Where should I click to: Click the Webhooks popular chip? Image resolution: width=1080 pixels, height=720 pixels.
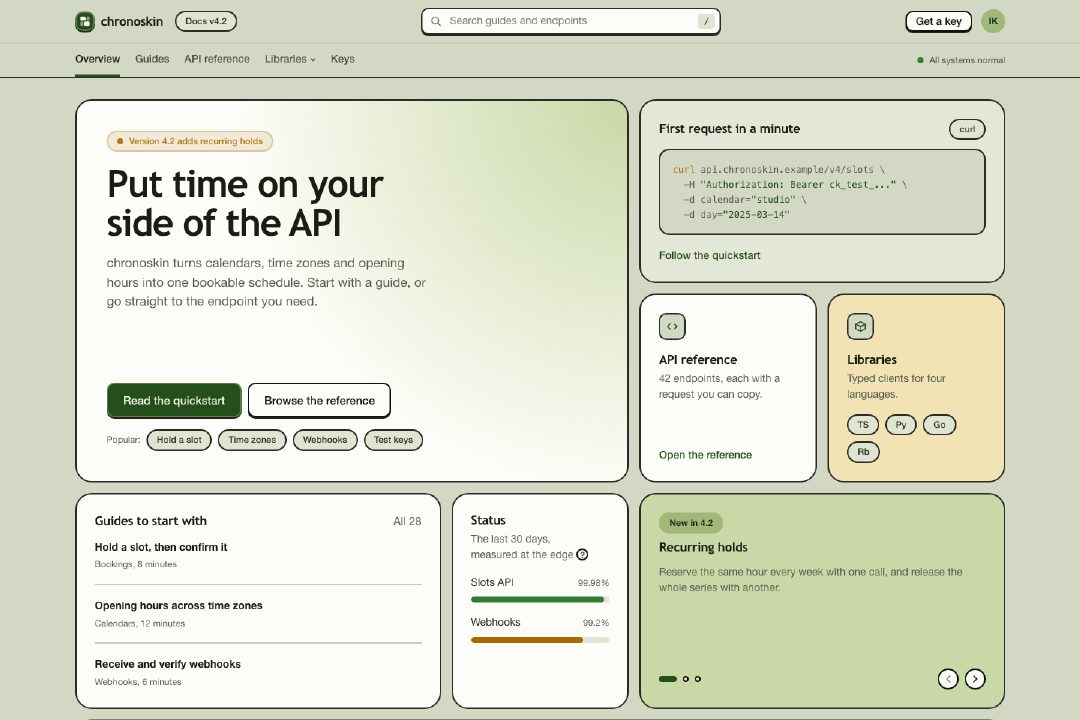click(325, 440)
